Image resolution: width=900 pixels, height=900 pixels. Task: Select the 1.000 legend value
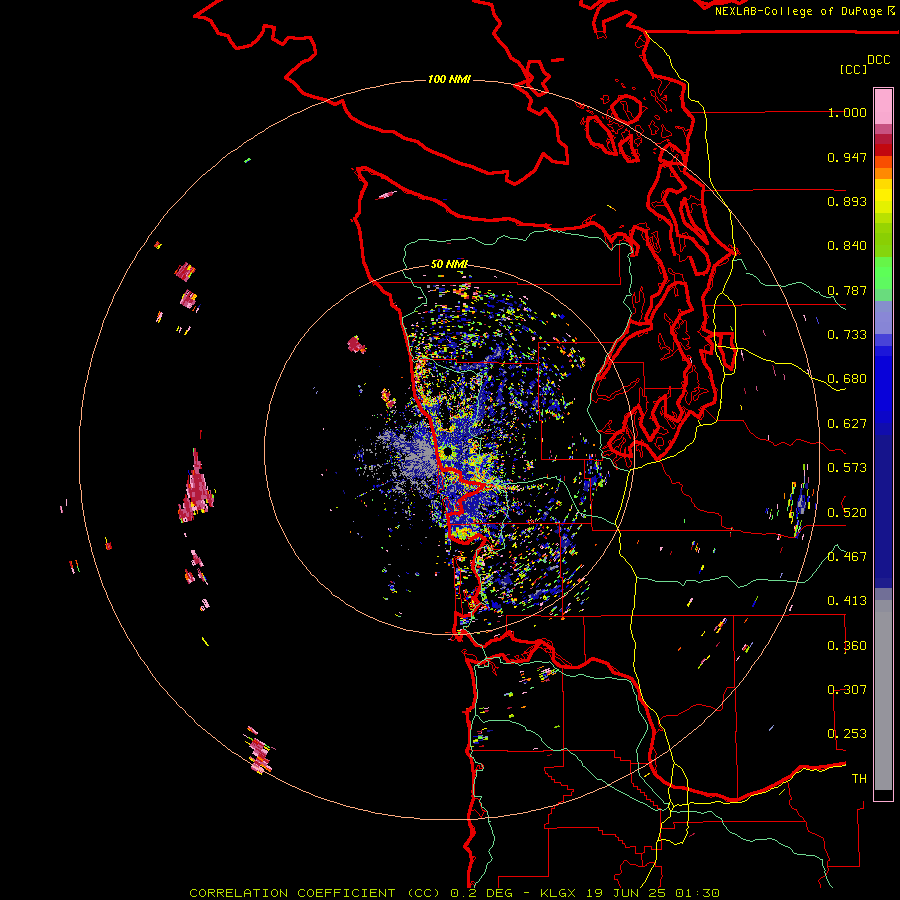tap(847, 112)
